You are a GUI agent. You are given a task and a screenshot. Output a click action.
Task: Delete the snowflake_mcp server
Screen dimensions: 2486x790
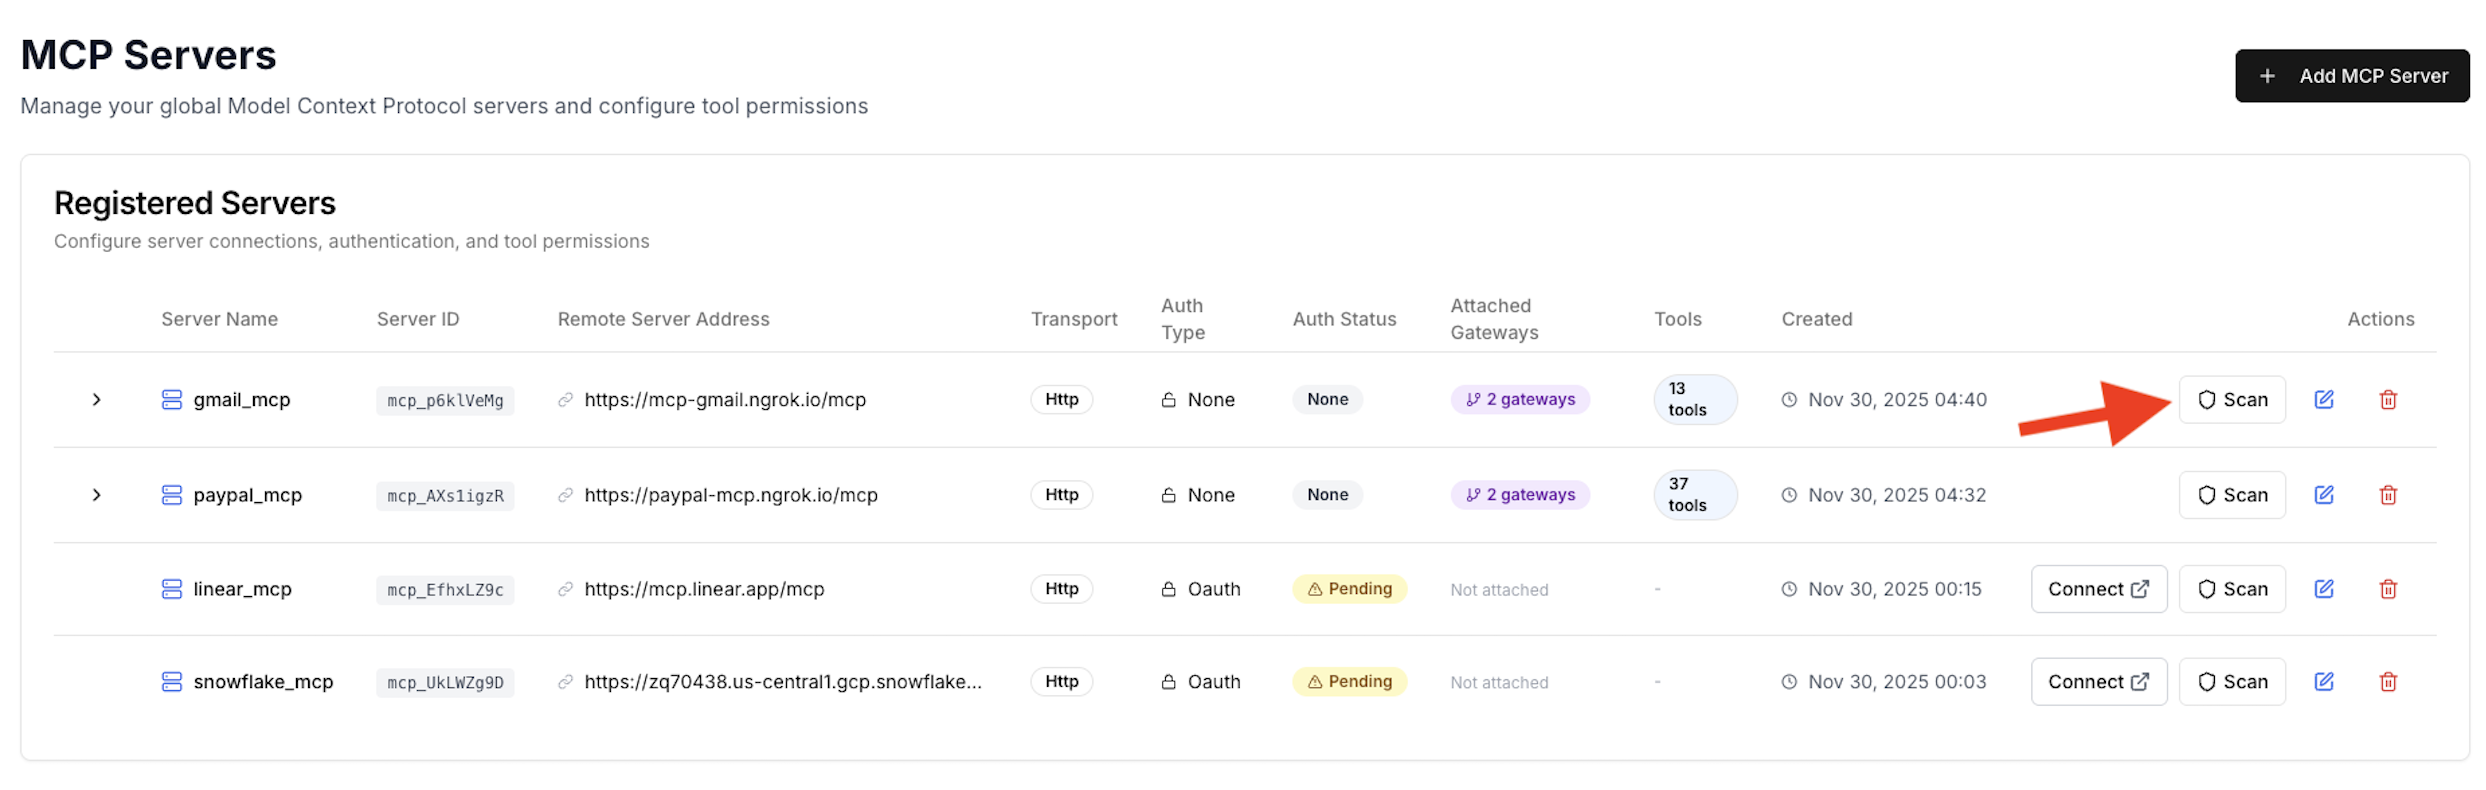(x=2388, y=682)
